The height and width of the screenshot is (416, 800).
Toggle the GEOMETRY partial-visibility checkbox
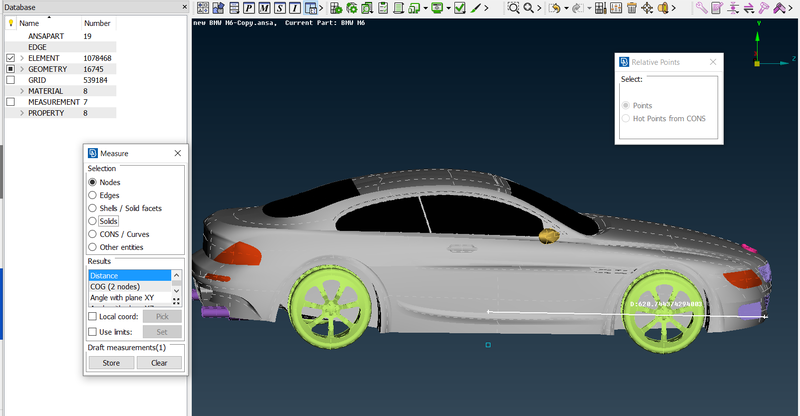click(x=11, y=69)
